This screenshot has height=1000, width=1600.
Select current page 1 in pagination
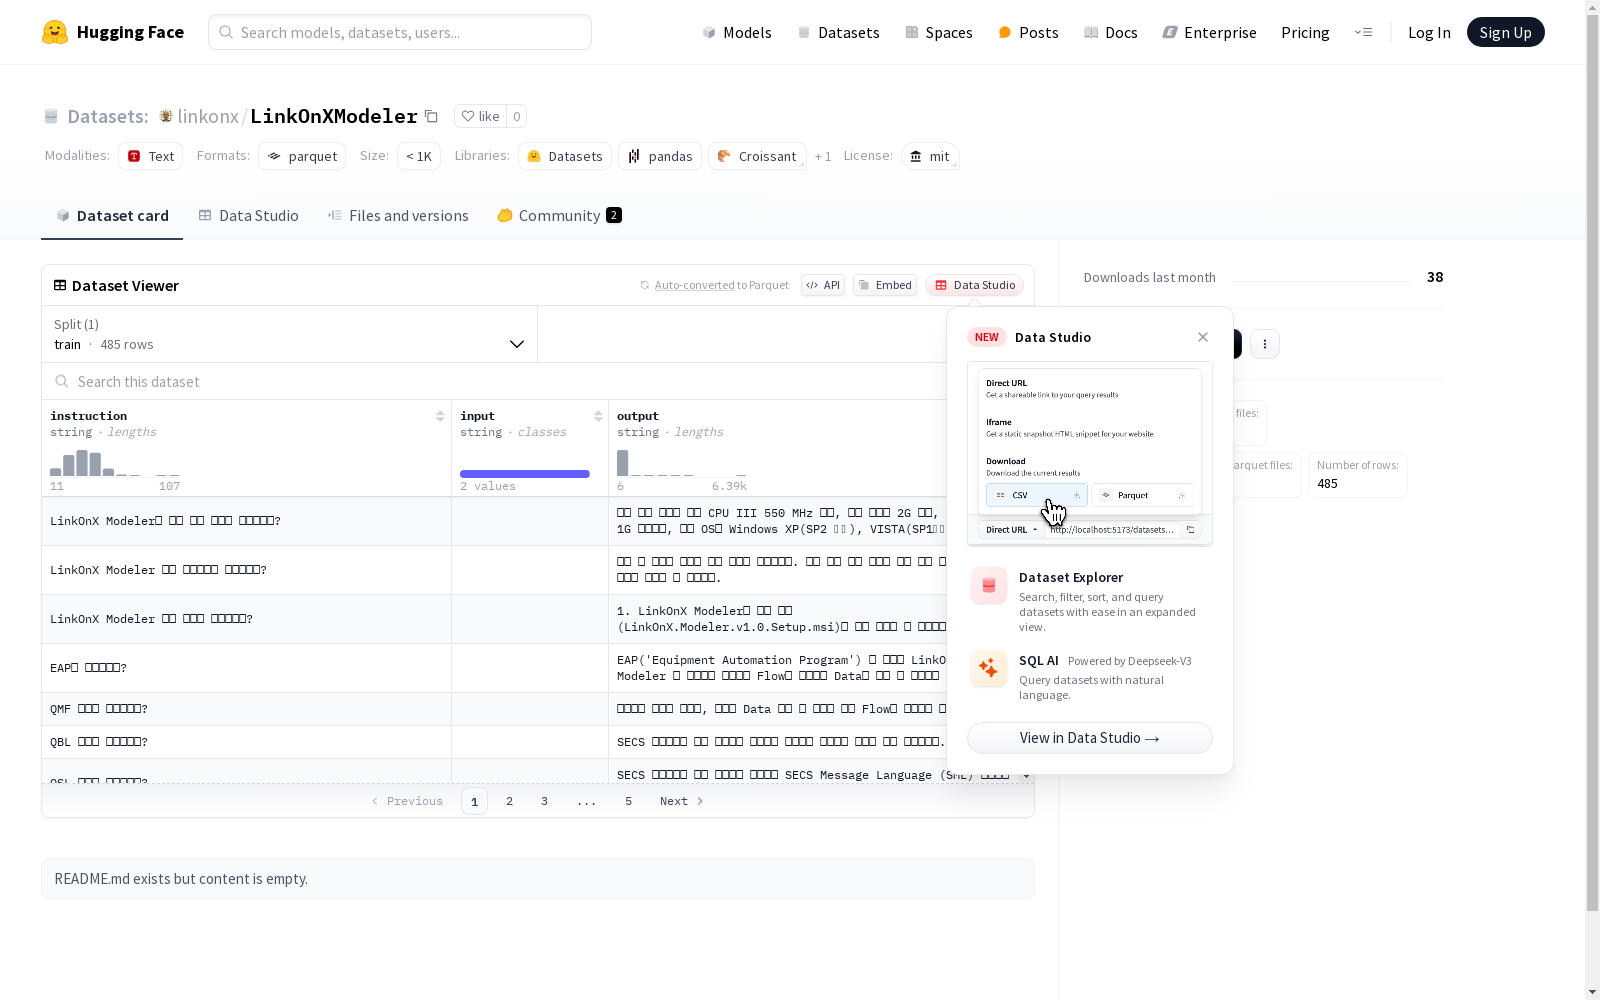tap(475, 801)
